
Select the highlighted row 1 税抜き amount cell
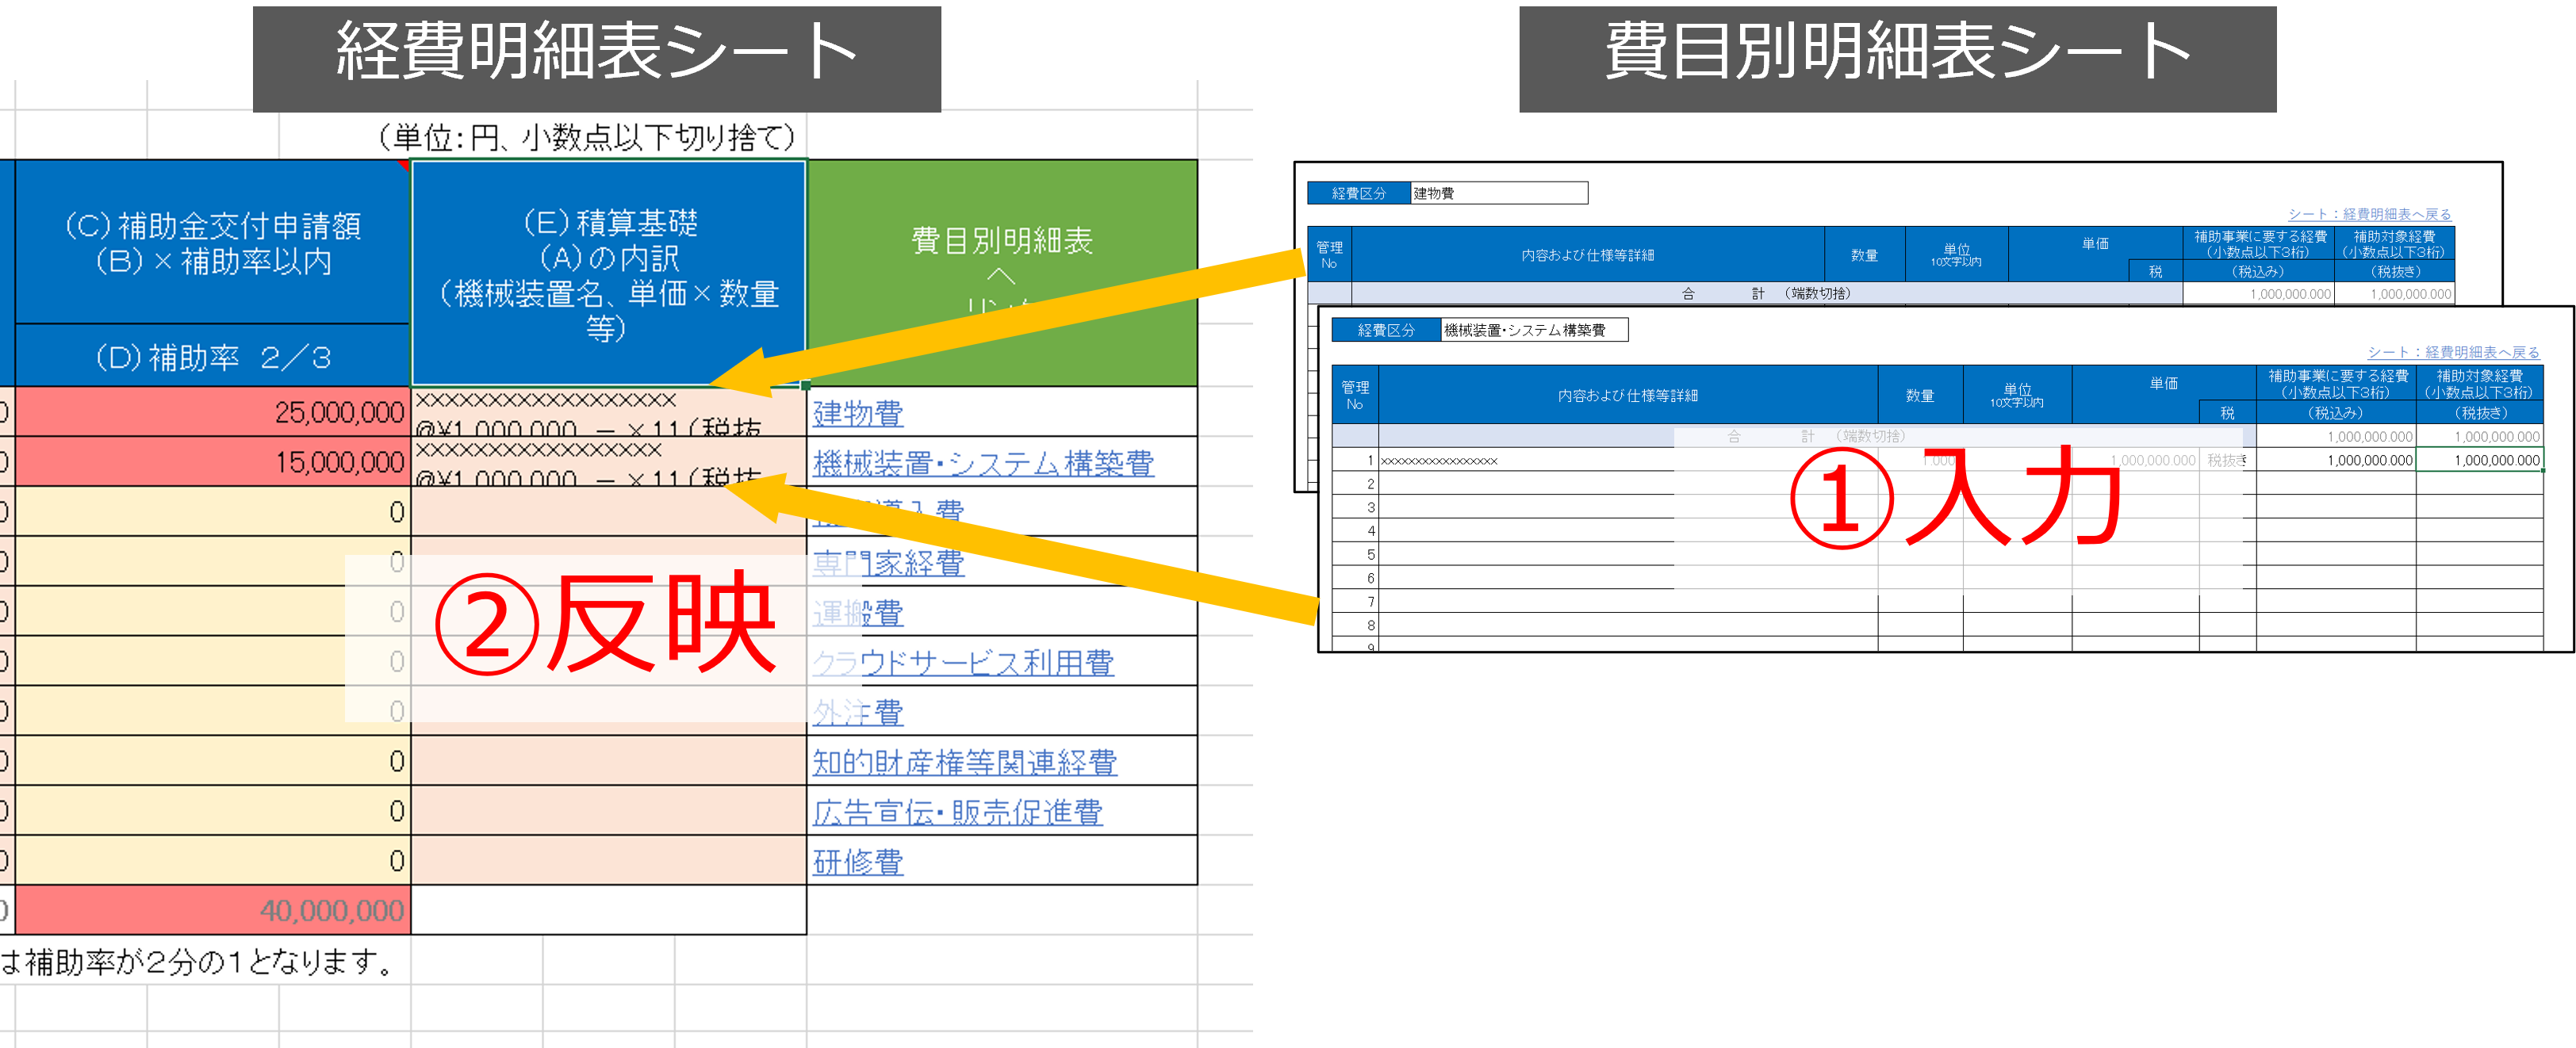(x=2480, y=460)
